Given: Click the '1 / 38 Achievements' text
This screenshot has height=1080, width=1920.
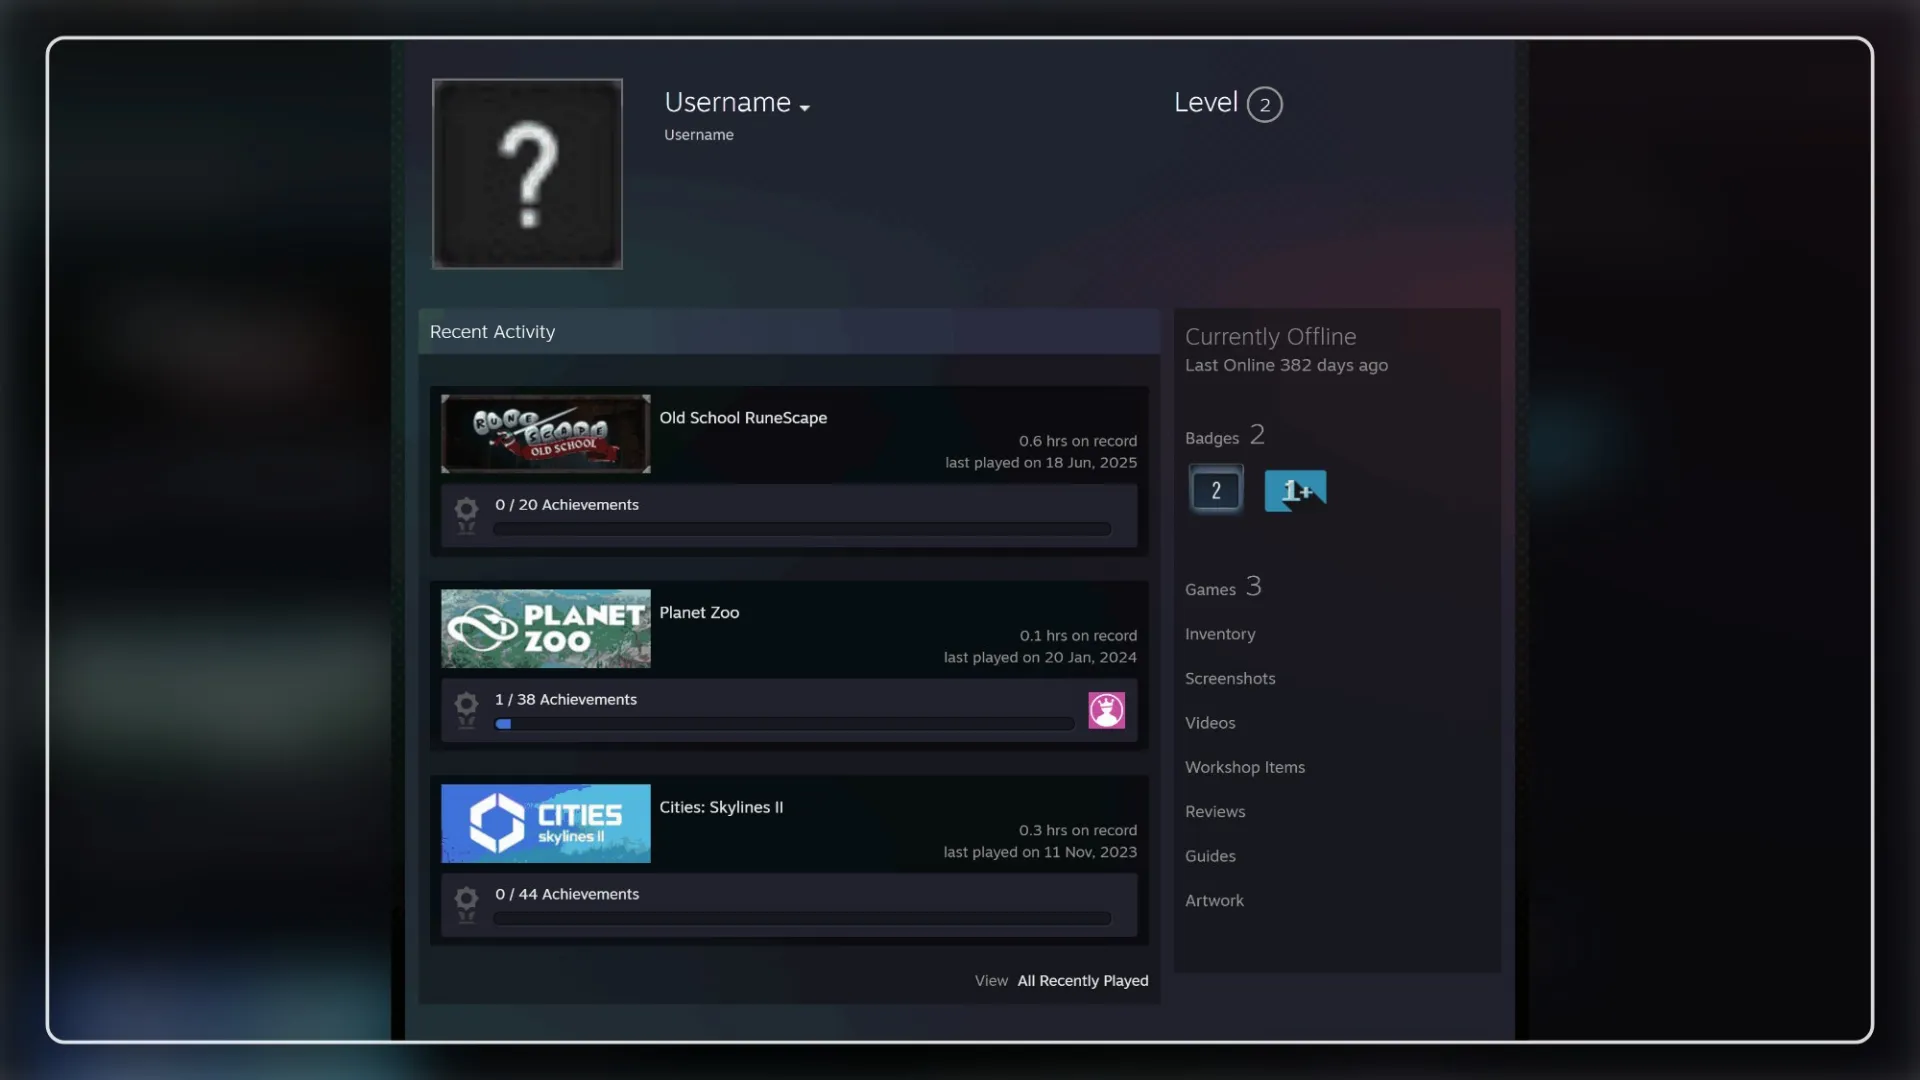Looking at the screenshot, I should 566,700.
